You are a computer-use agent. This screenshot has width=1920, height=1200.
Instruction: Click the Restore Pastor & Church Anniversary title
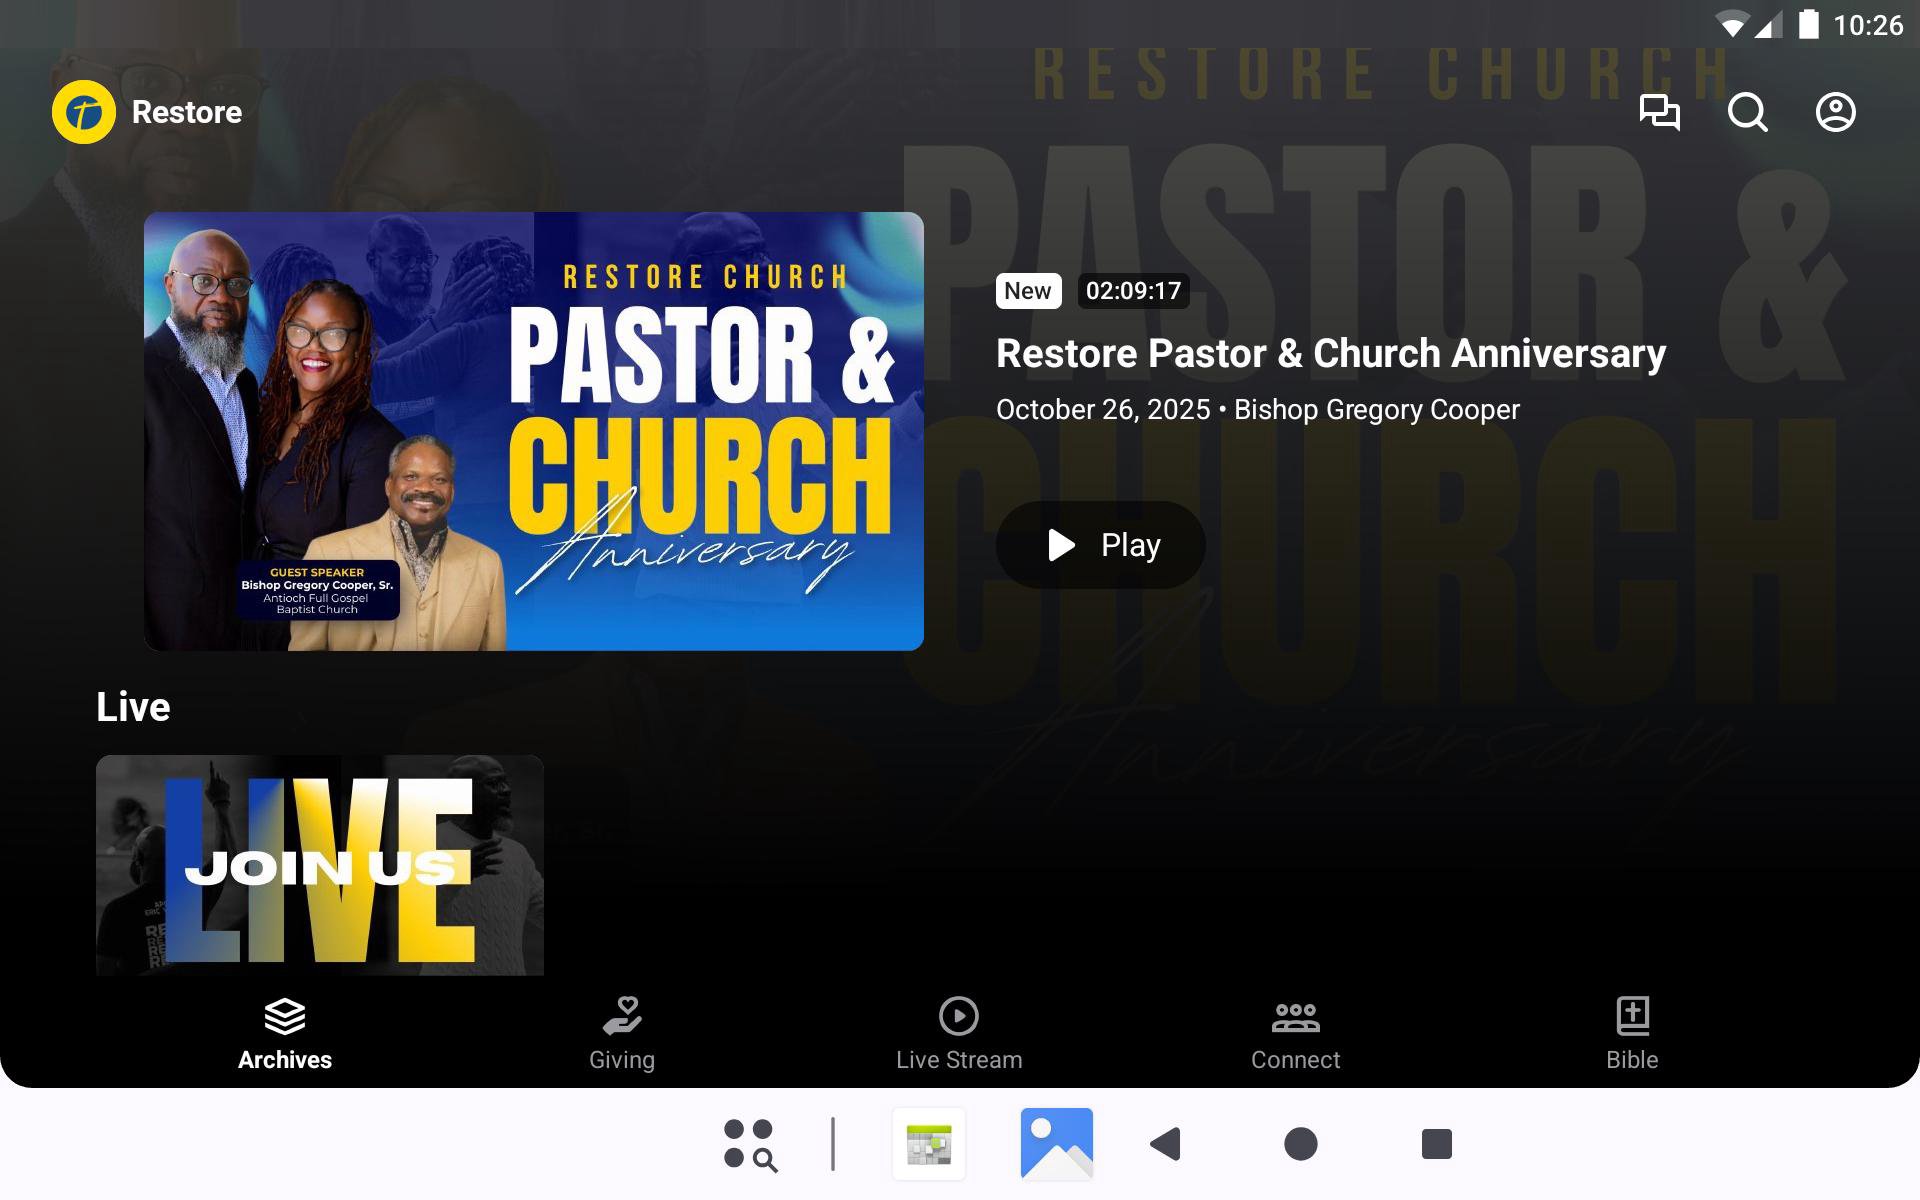1330,354
